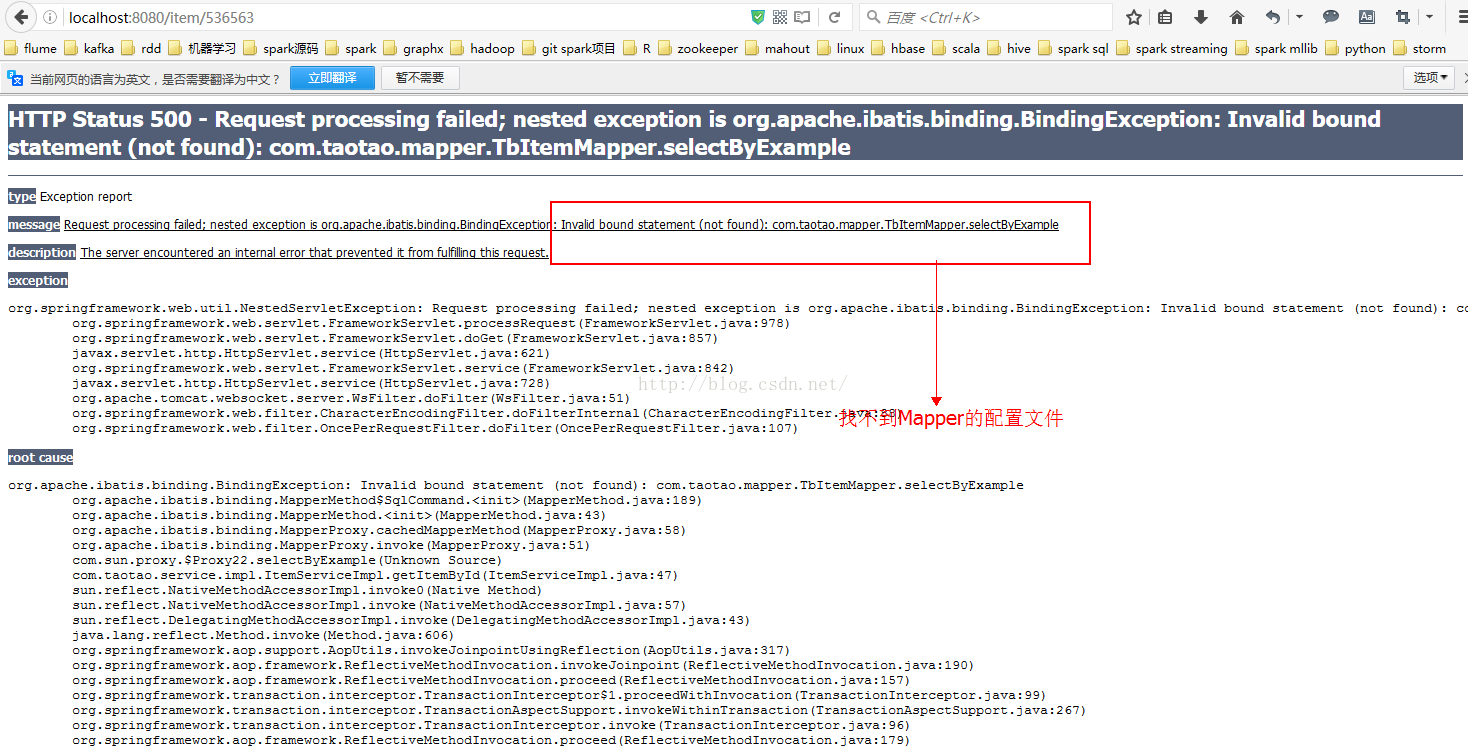The image size is (1468, 746).
Task: Click the 'type' label
Action: pos(22,197)
